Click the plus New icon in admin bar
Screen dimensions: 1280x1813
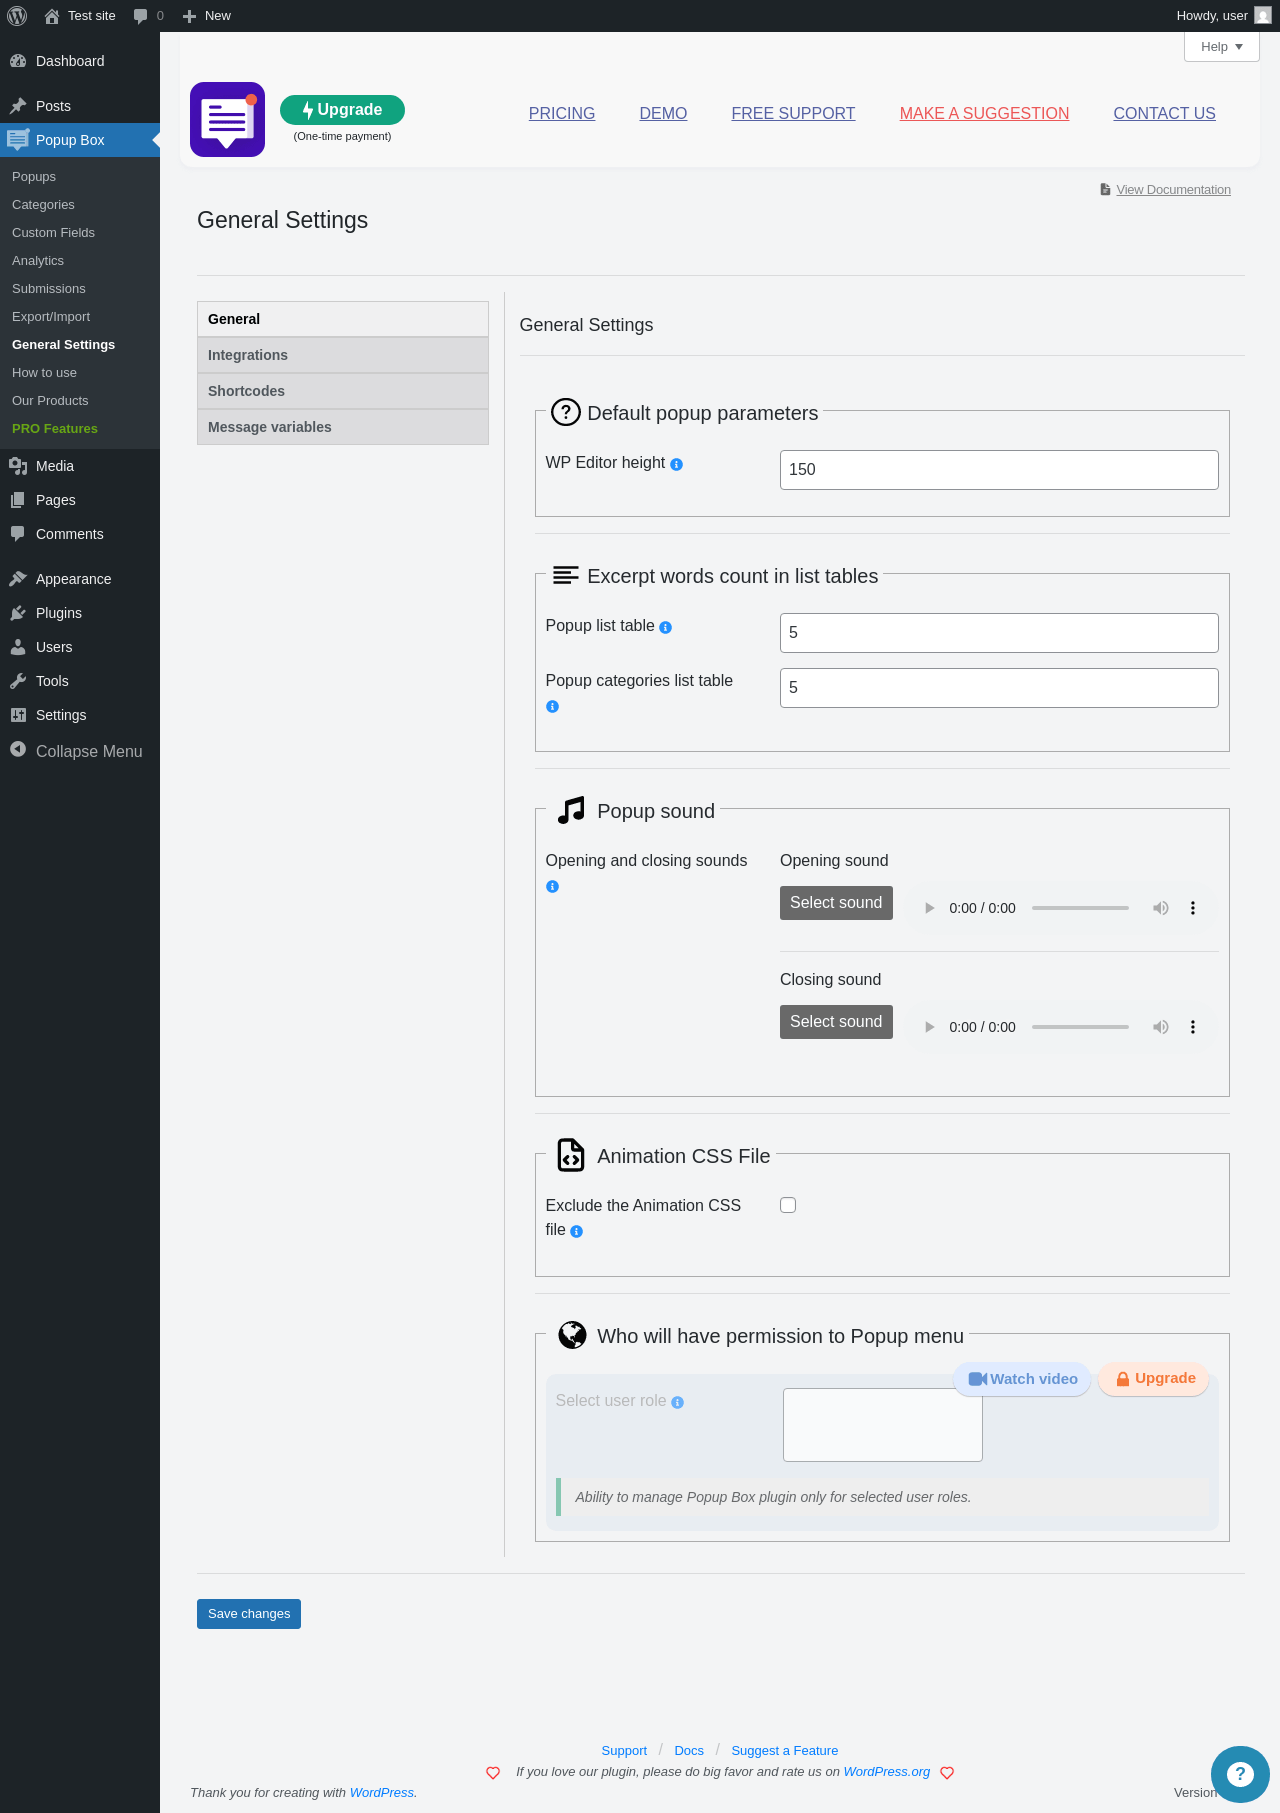tap(189, 16)
